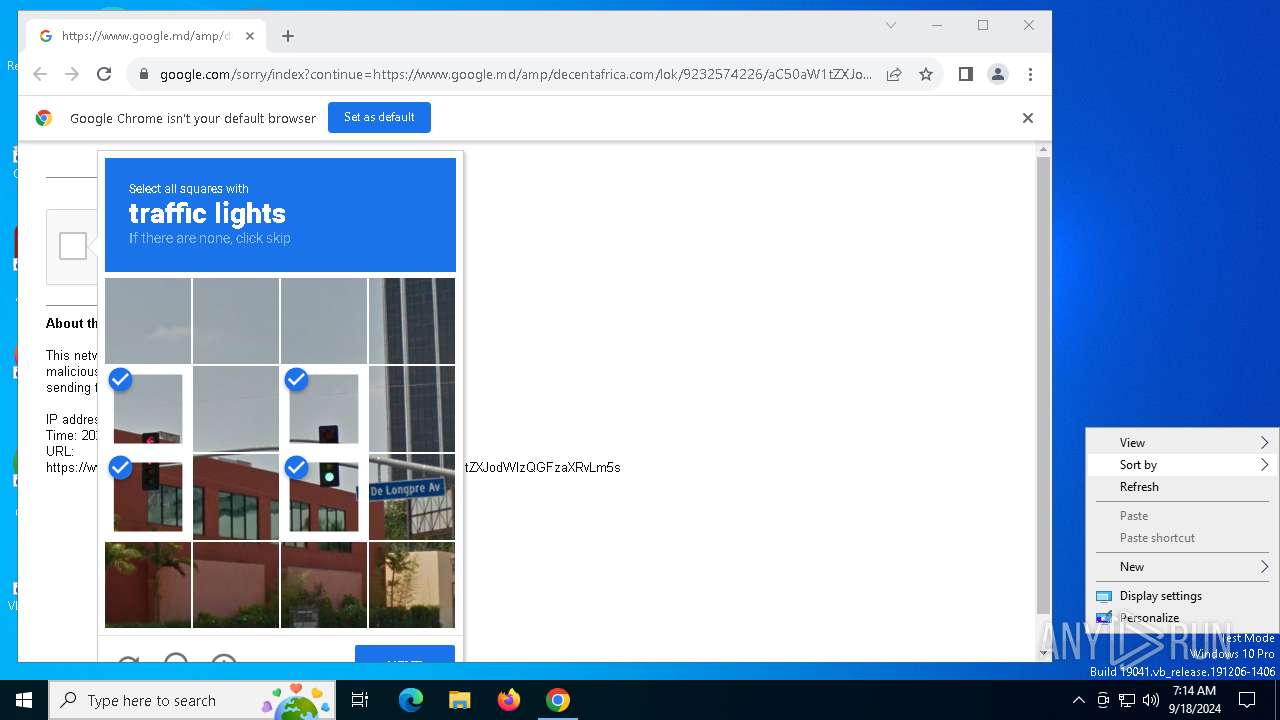Click the Chrome back arrow
1280x720 pixels.
[x=40, y=74]
